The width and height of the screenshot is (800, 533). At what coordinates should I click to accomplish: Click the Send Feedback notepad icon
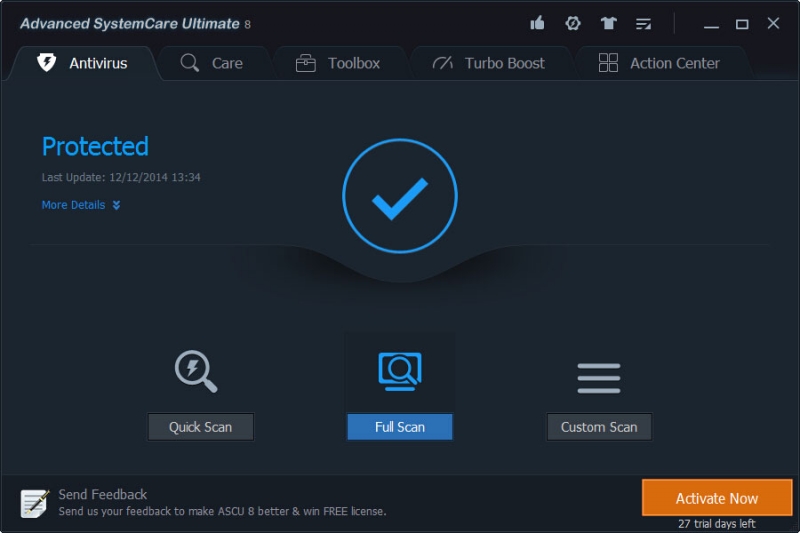pyautogui.click(x=36, y=502)
